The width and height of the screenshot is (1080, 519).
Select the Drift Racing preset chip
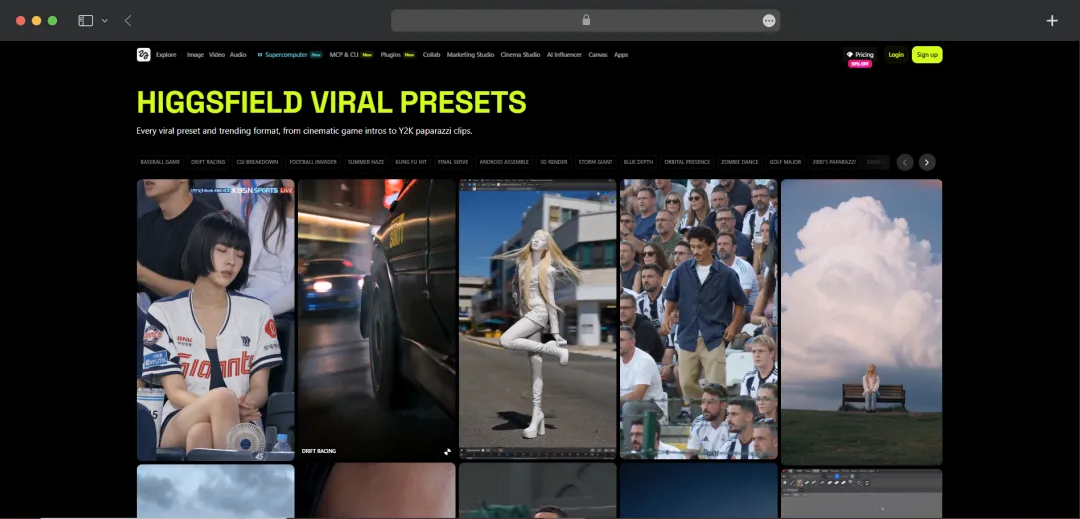point(208,162)
